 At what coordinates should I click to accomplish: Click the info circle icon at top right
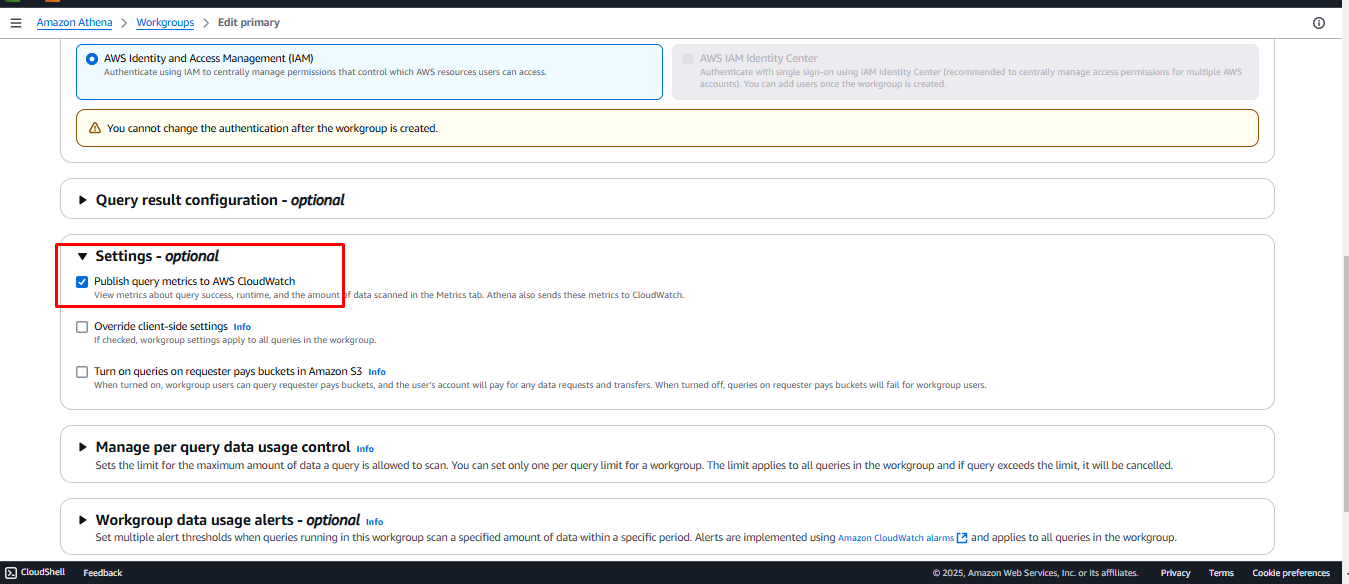[x=1318, y=23]
